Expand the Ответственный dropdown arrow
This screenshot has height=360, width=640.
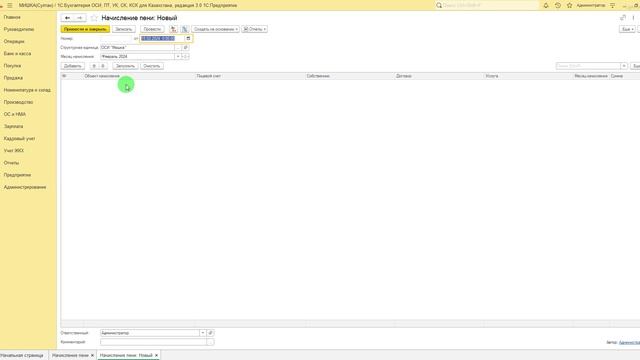click(x=202, y=333)
